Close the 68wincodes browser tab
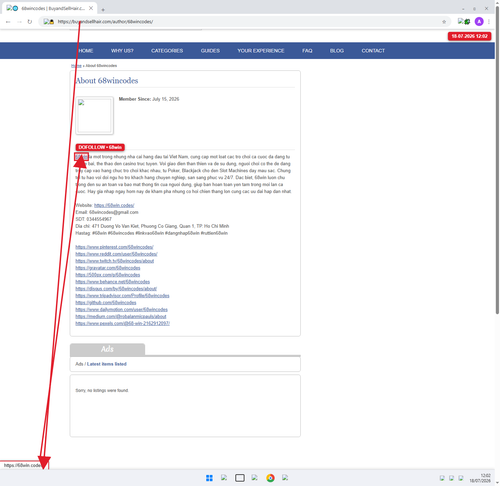This screenshot has width=500, height=486. tap(91, 8)
